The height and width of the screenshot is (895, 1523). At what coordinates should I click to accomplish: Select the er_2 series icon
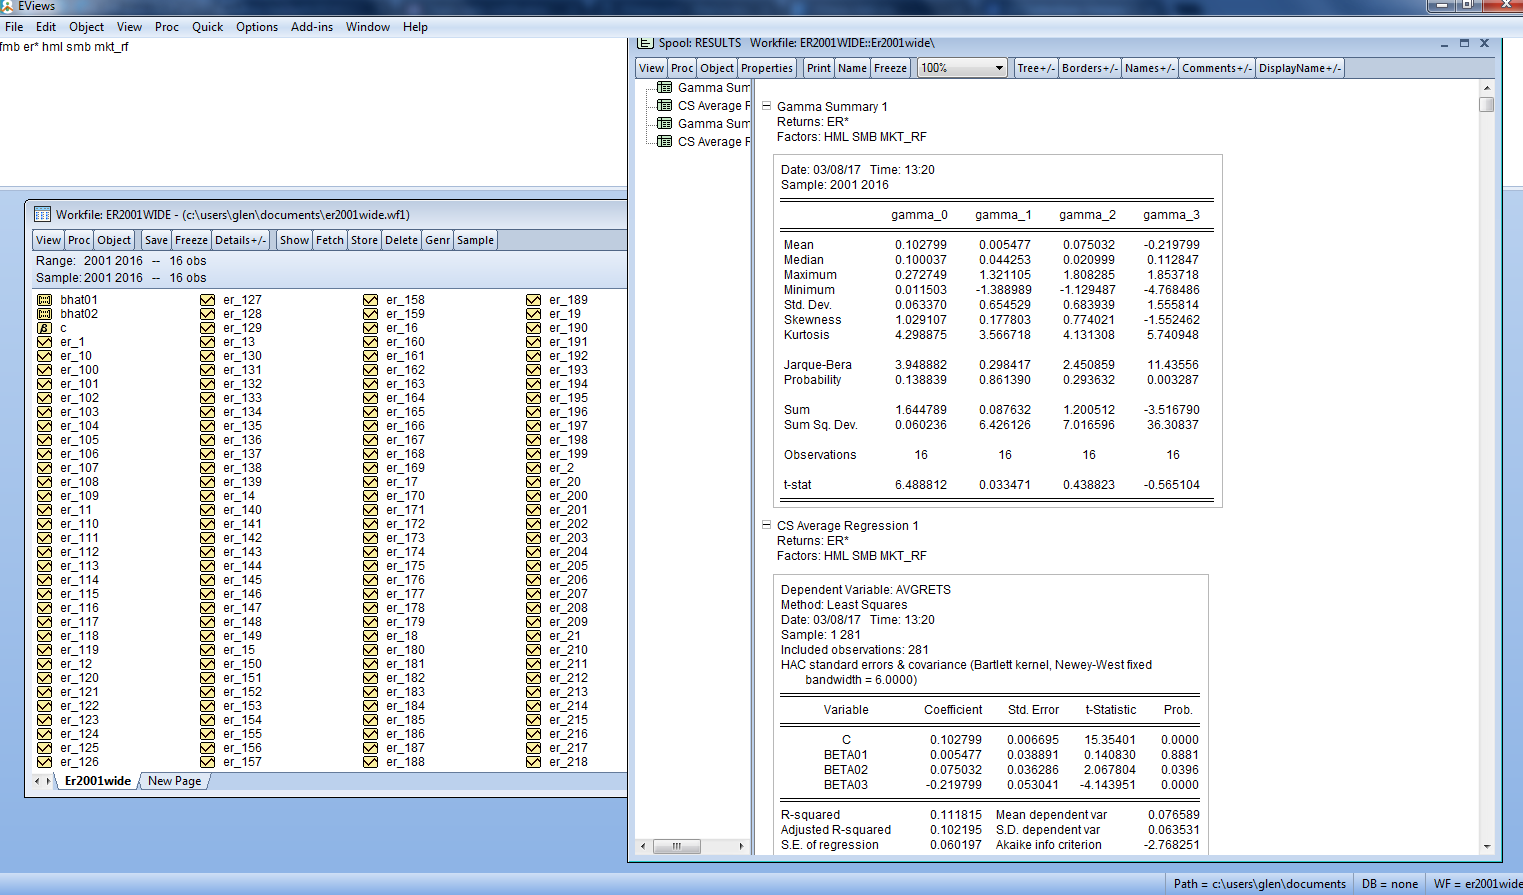pyautogui.click(x=533, y=468)
